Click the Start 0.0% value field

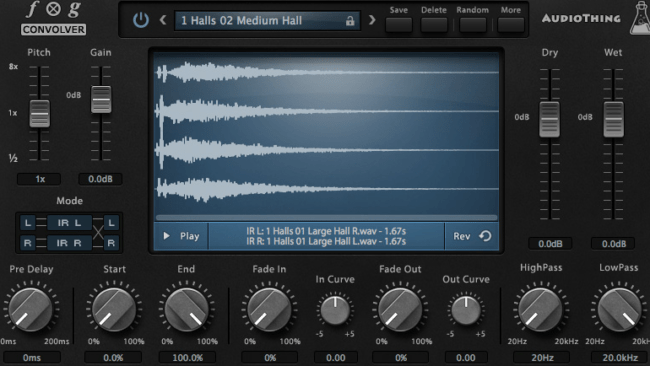pyautogui.click(x=113, y=357)
